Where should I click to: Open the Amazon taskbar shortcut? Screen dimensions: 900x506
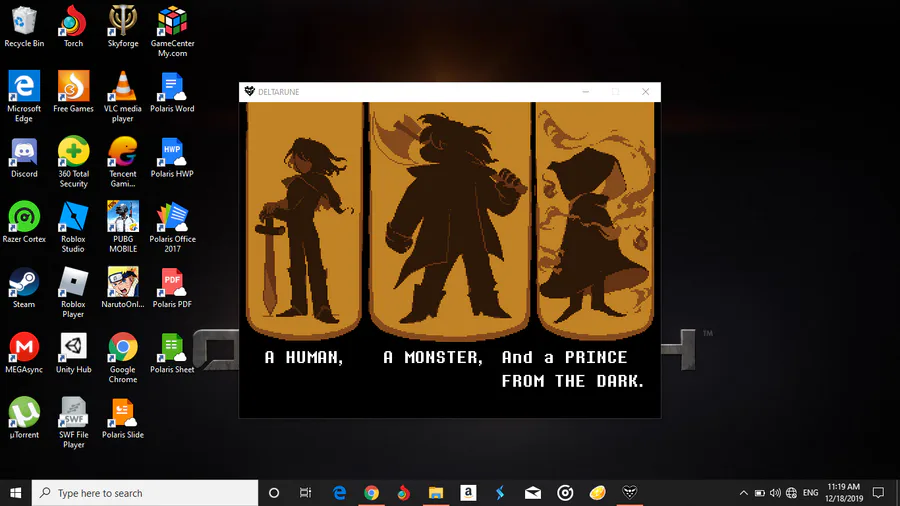click(468, 493)
